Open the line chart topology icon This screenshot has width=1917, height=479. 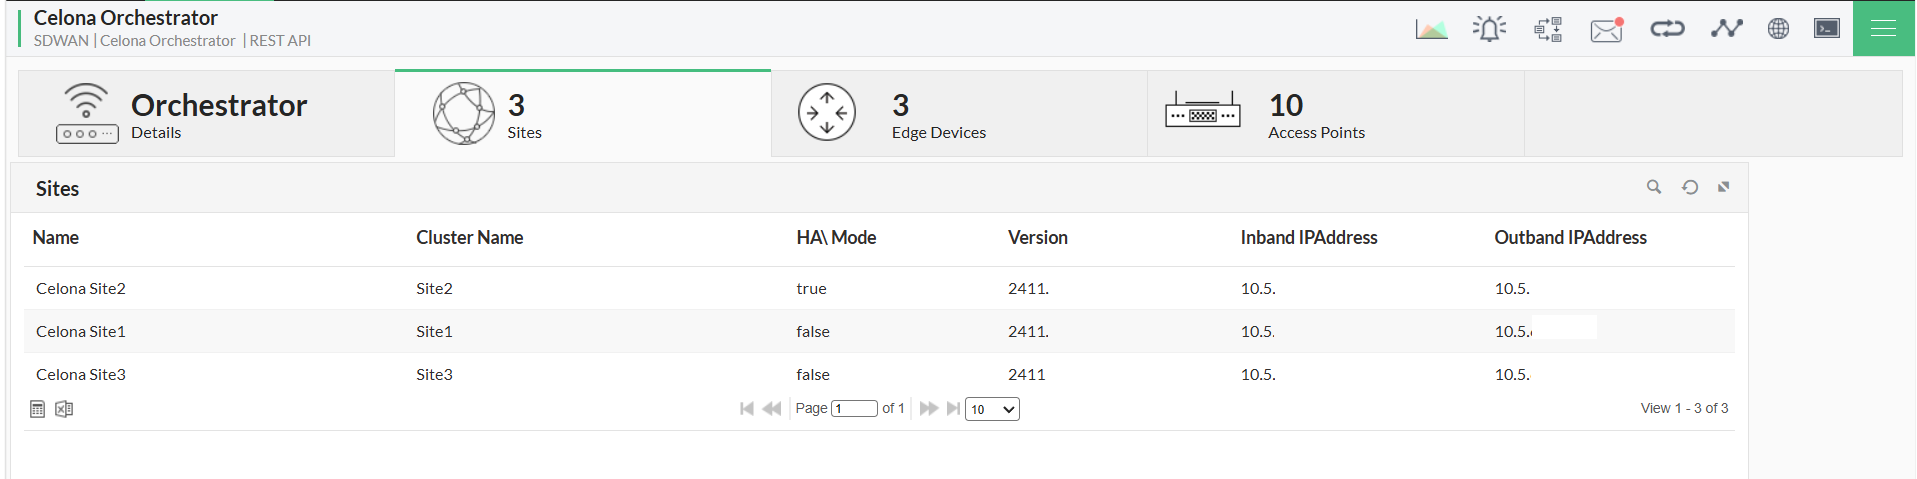click(1727, 28)
